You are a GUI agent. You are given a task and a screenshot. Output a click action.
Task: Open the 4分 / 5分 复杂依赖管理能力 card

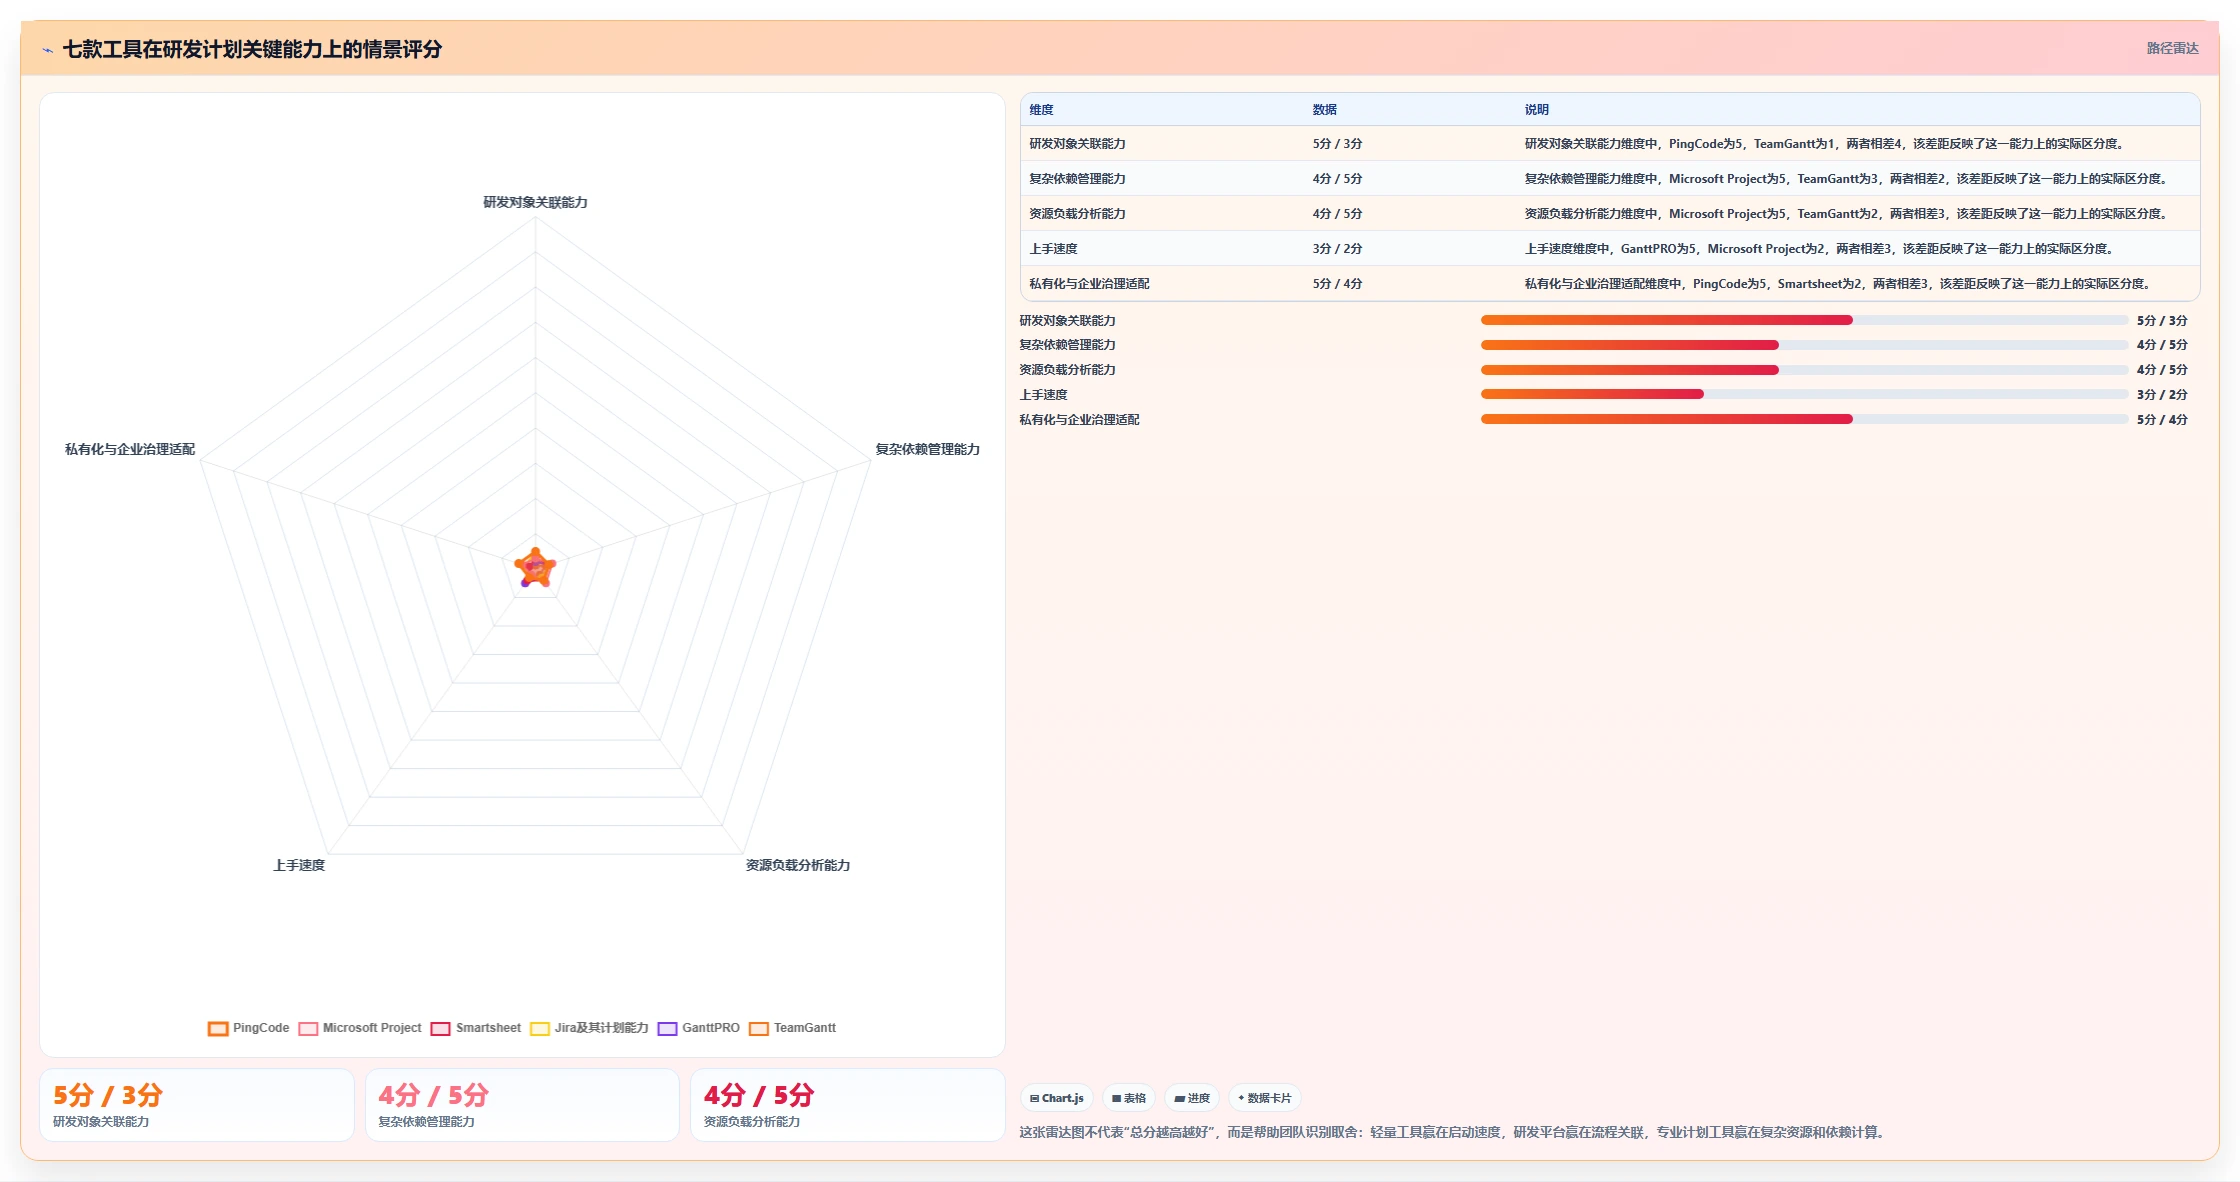click(x=522, y=1105)
